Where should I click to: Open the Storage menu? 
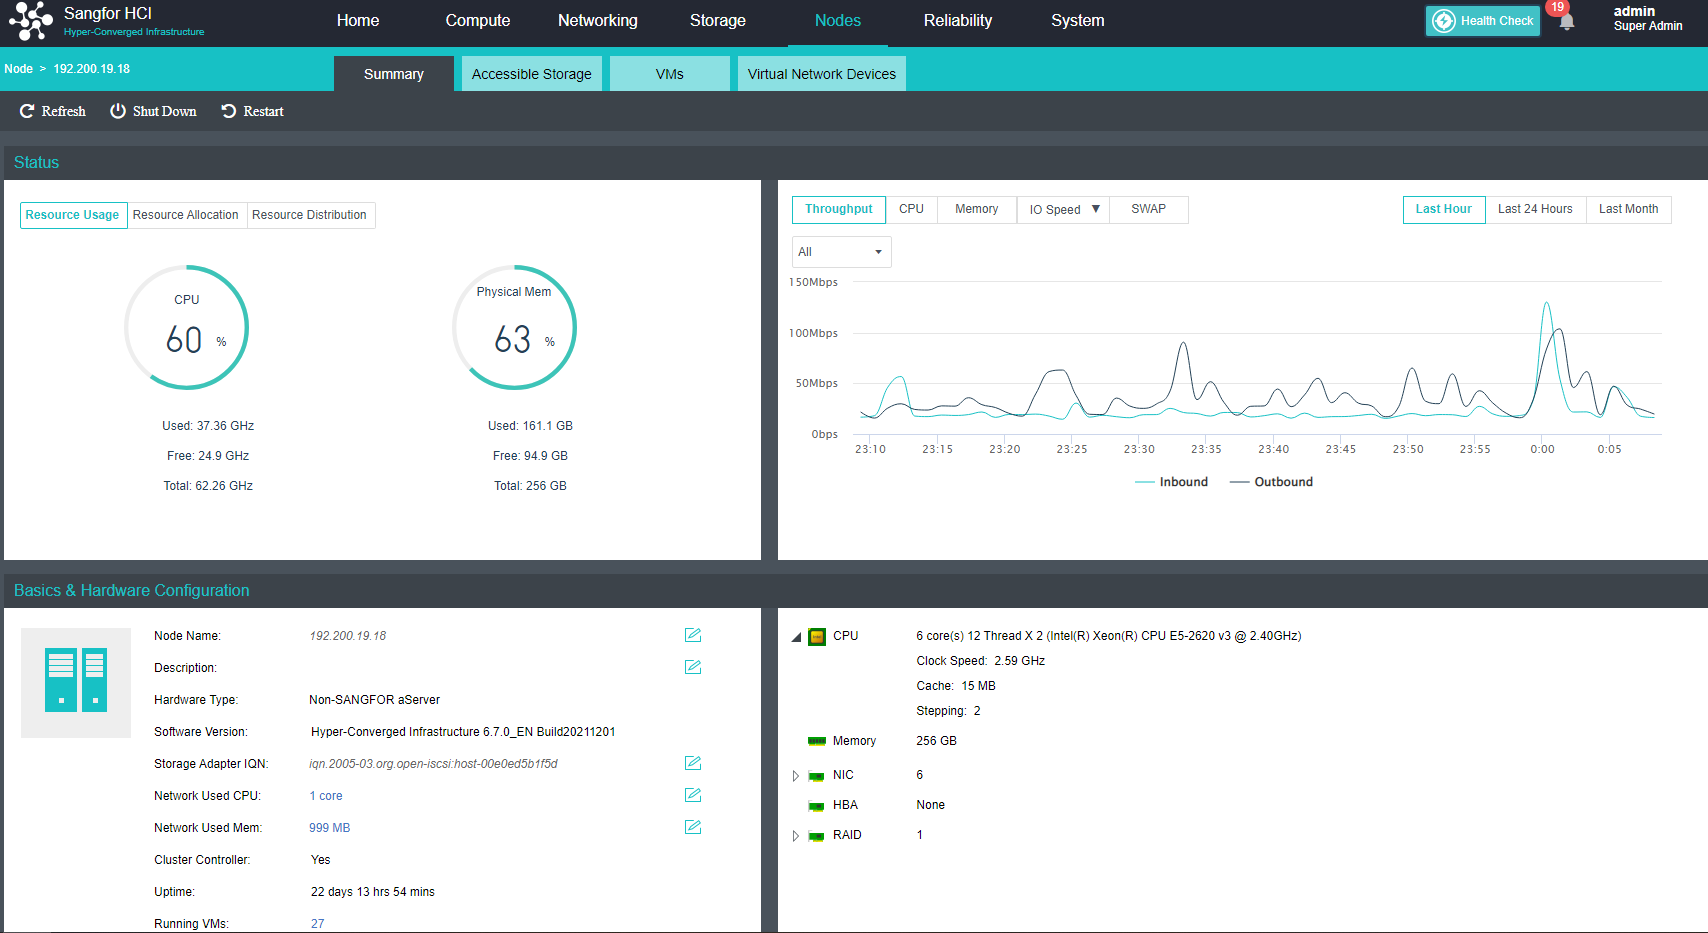pos(717,21)
